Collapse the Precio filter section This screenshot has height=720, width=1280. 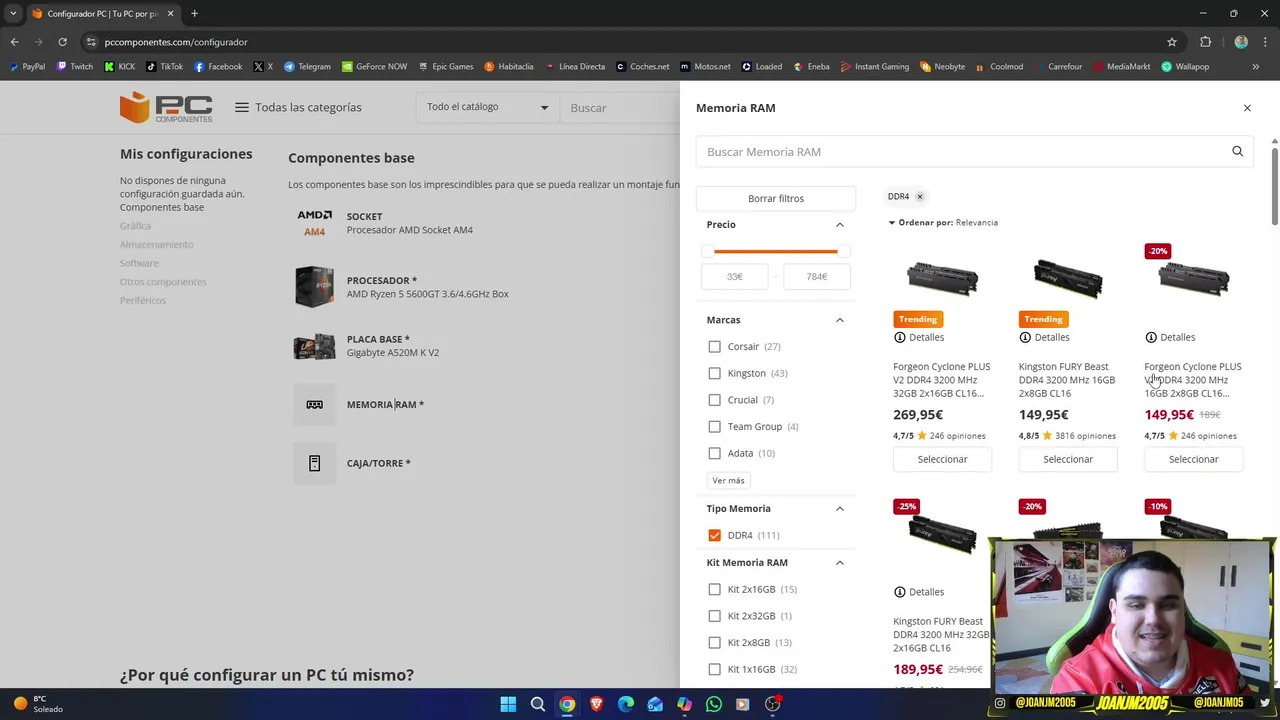pos(840,225)
